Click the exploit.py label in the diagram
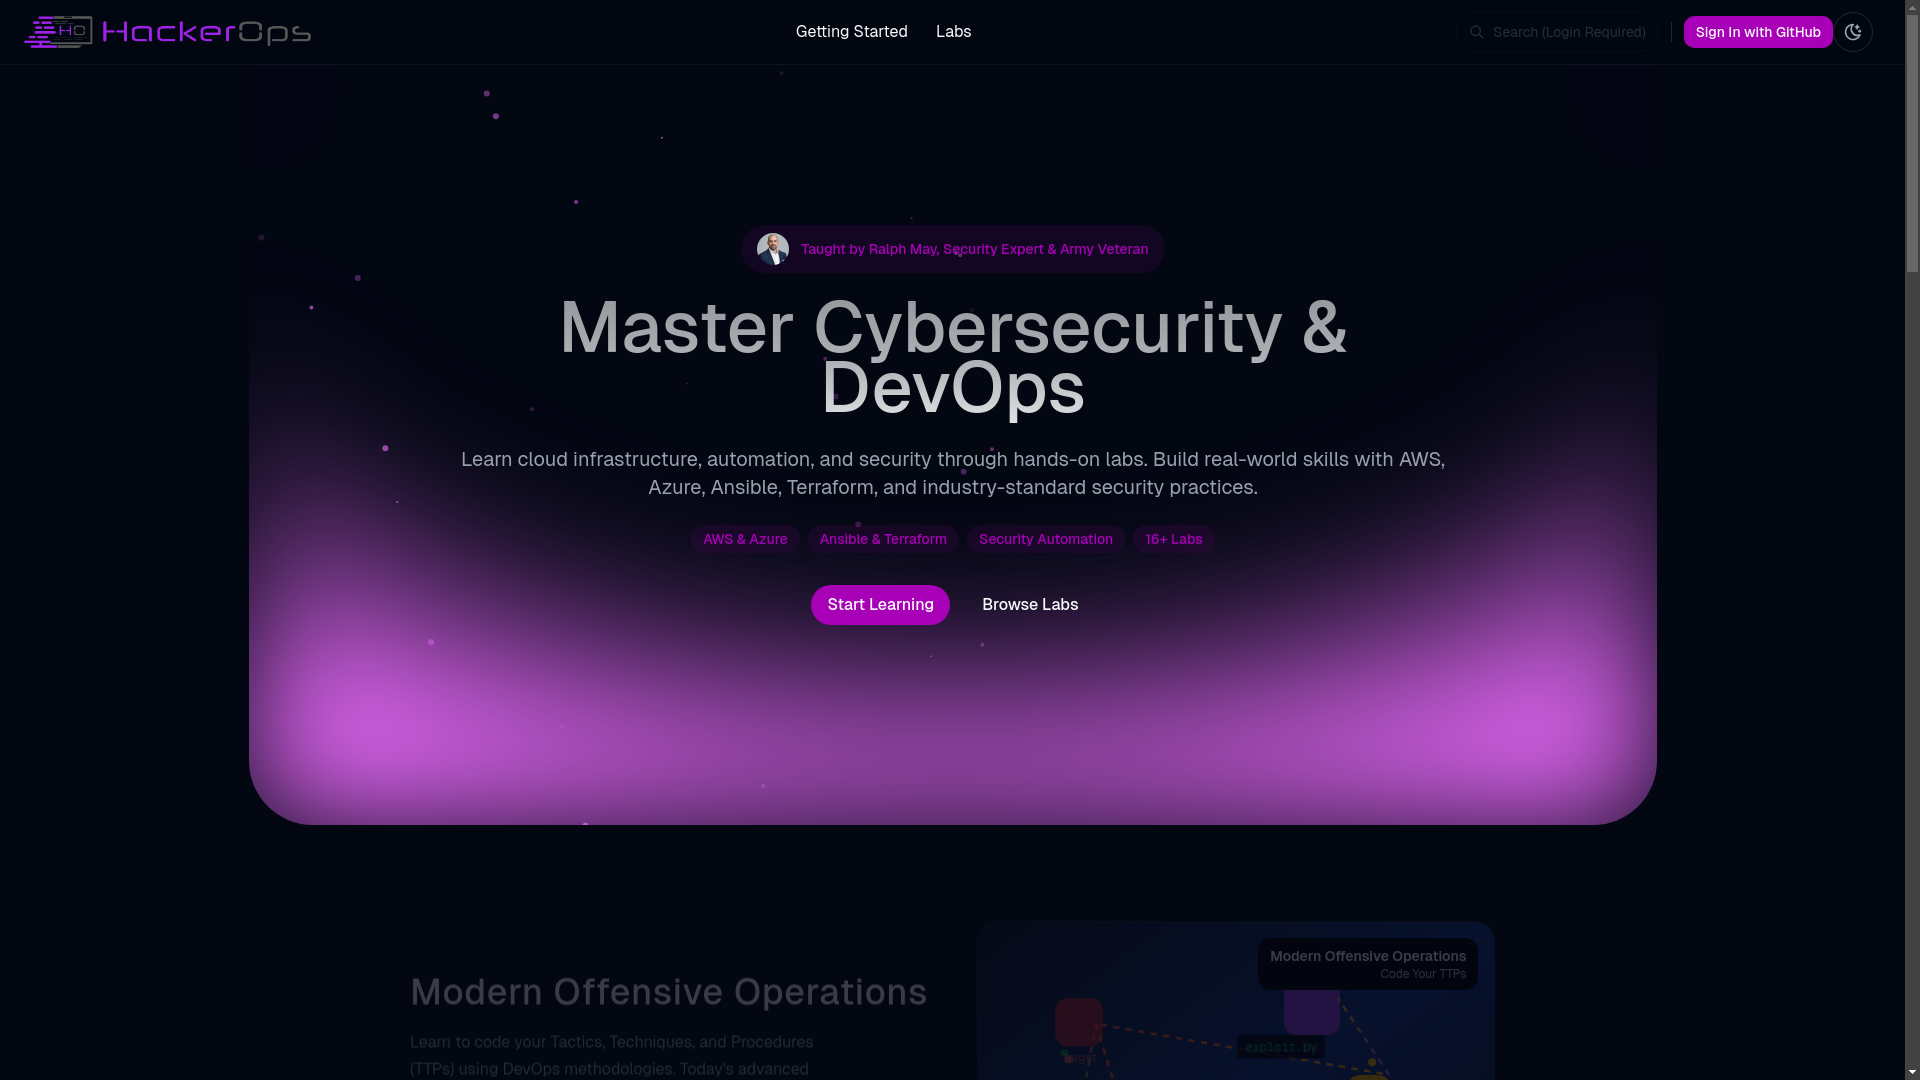This screenshot has width=1920, height=1080. tap(1281, 1047)
